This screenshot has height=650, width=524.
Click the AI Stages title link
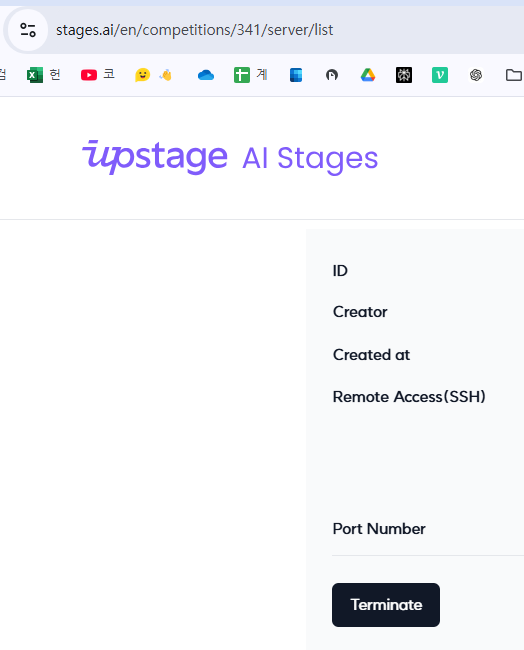coord(310,159)
